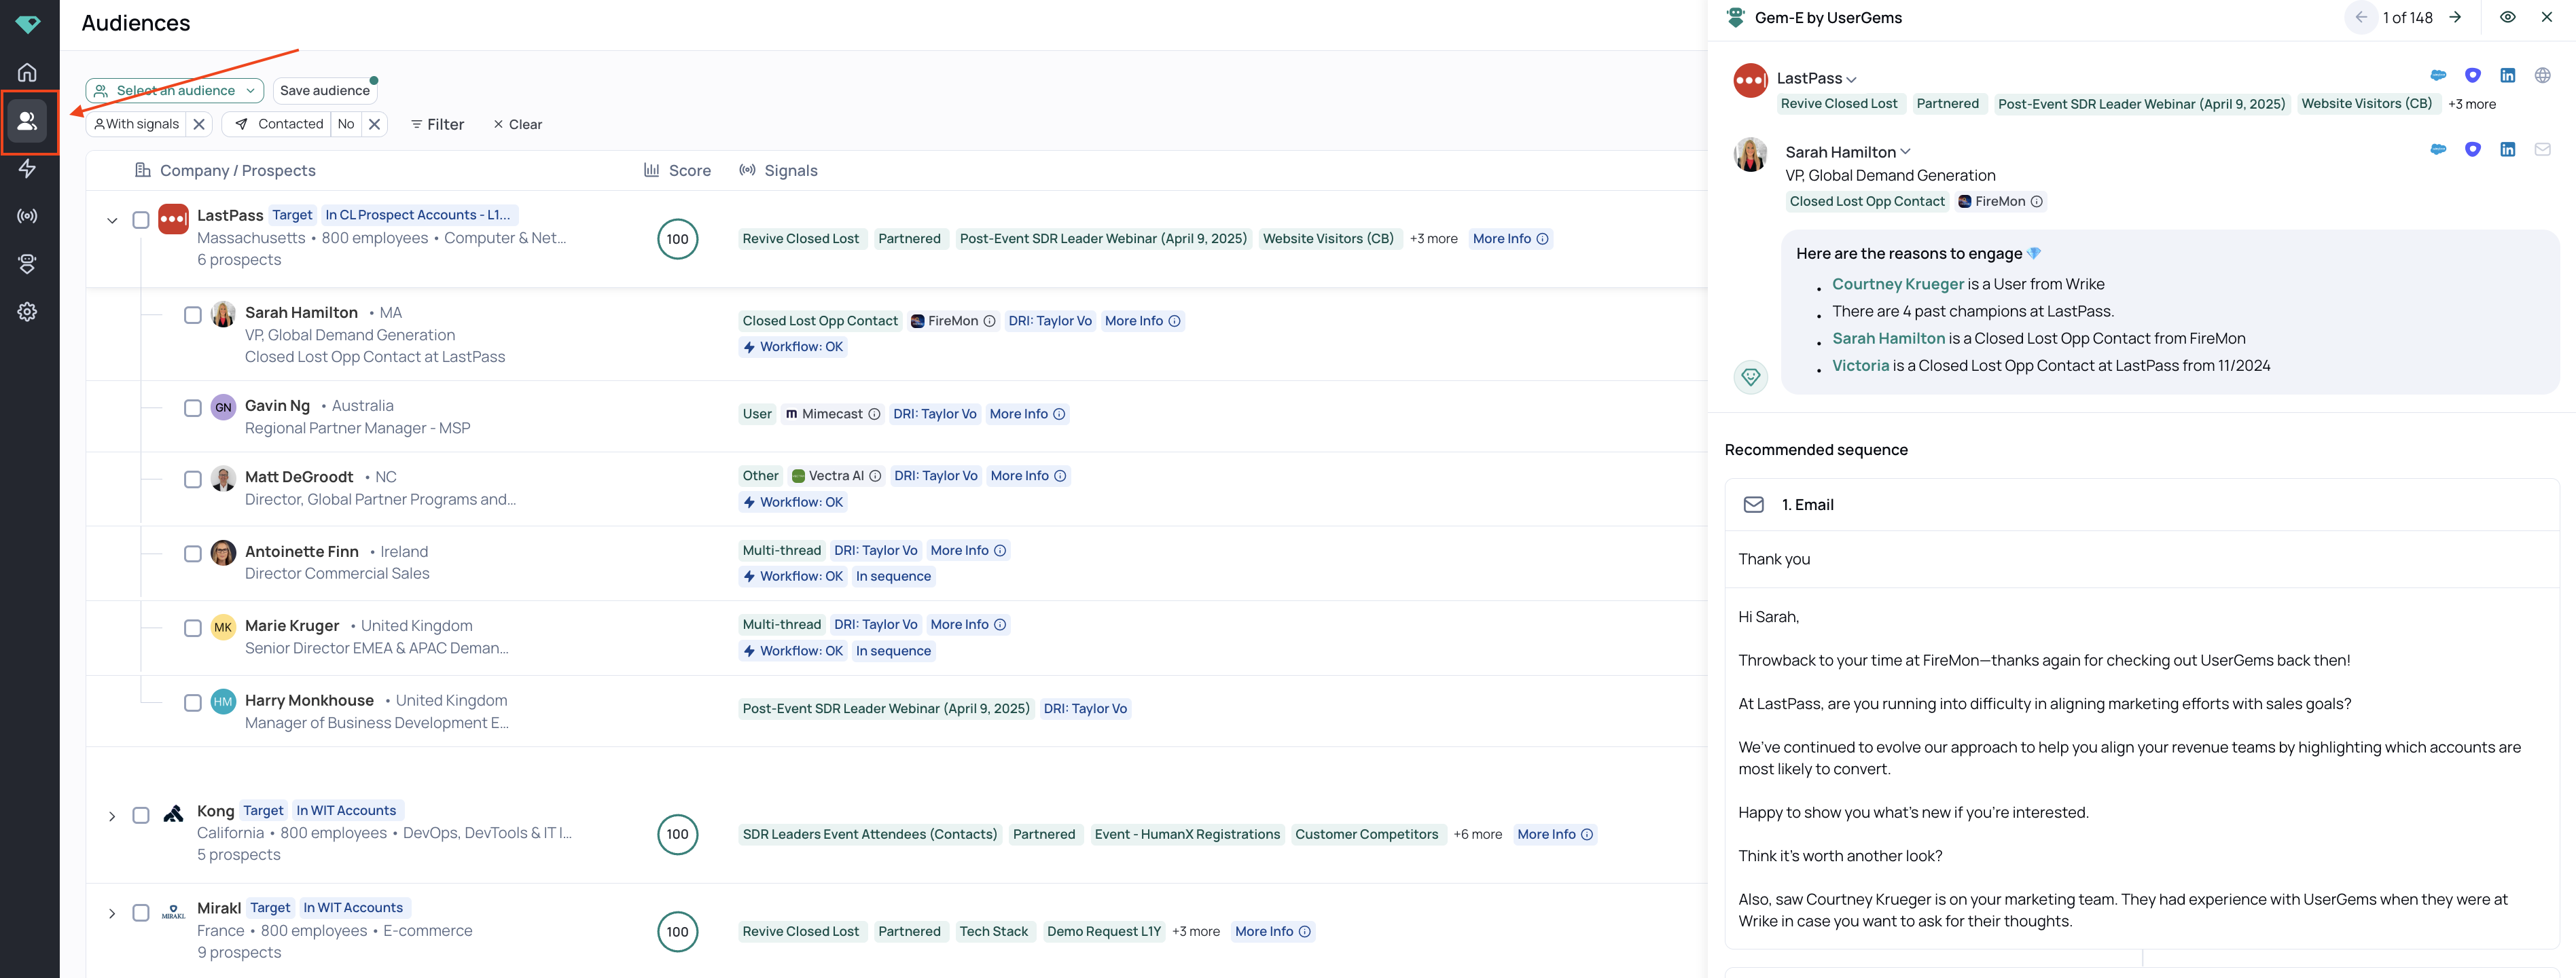Open Salesforce icon for Sarah Hamilton
The width and height of the screenshot is (2576, 978).
[2438, 149]
